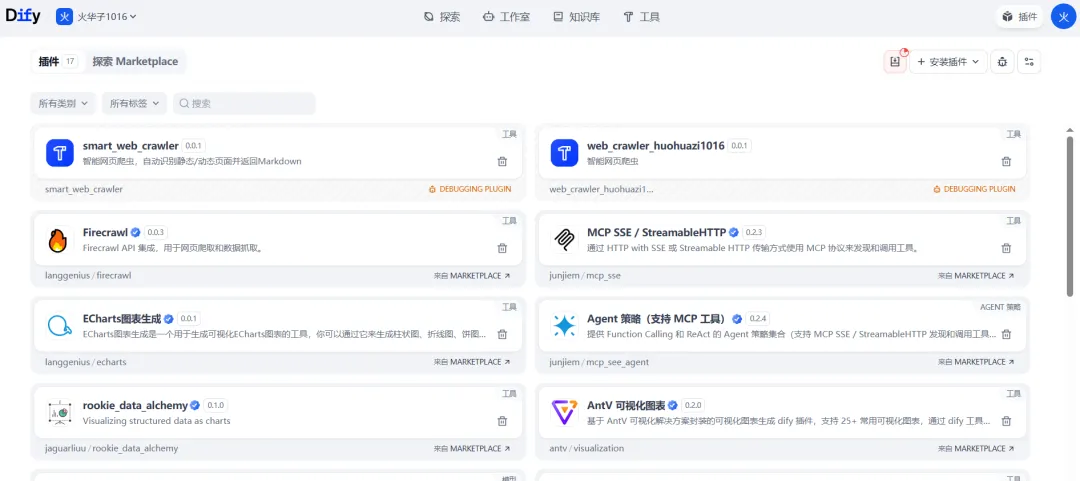Click the page vertical scrollbar

pyautogui.click(x=1070, y=216)
